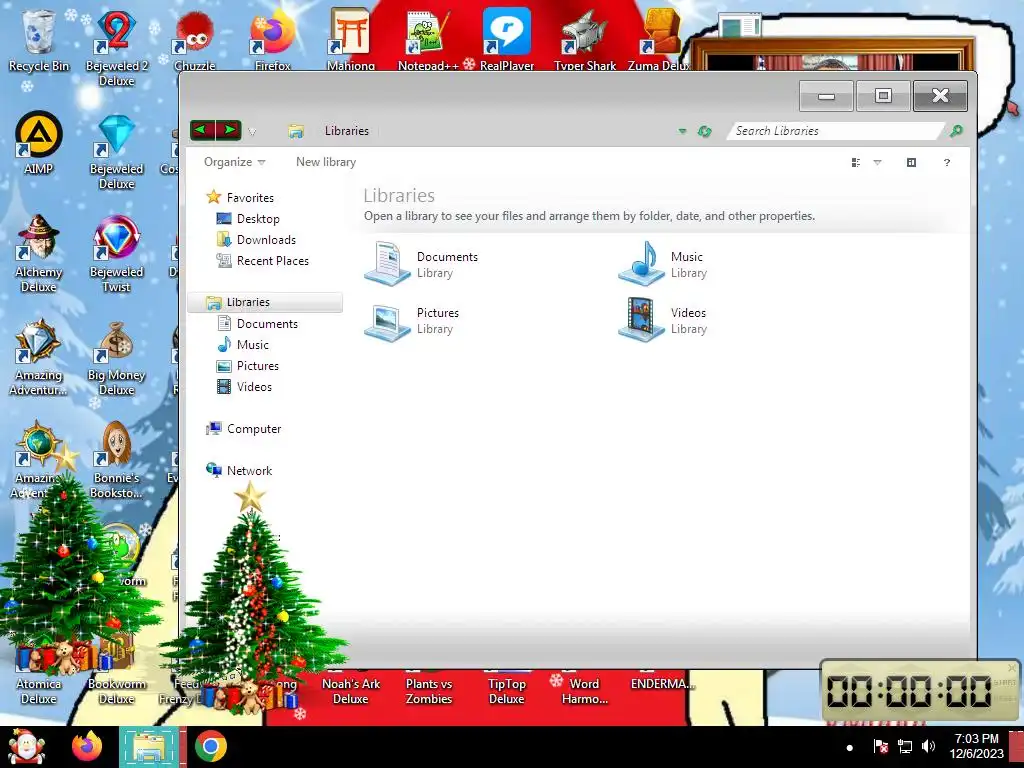This screenshot has height=768, width=1024.
Task: Click the Mahjong desktop shortcut
Action: point(351,39)
